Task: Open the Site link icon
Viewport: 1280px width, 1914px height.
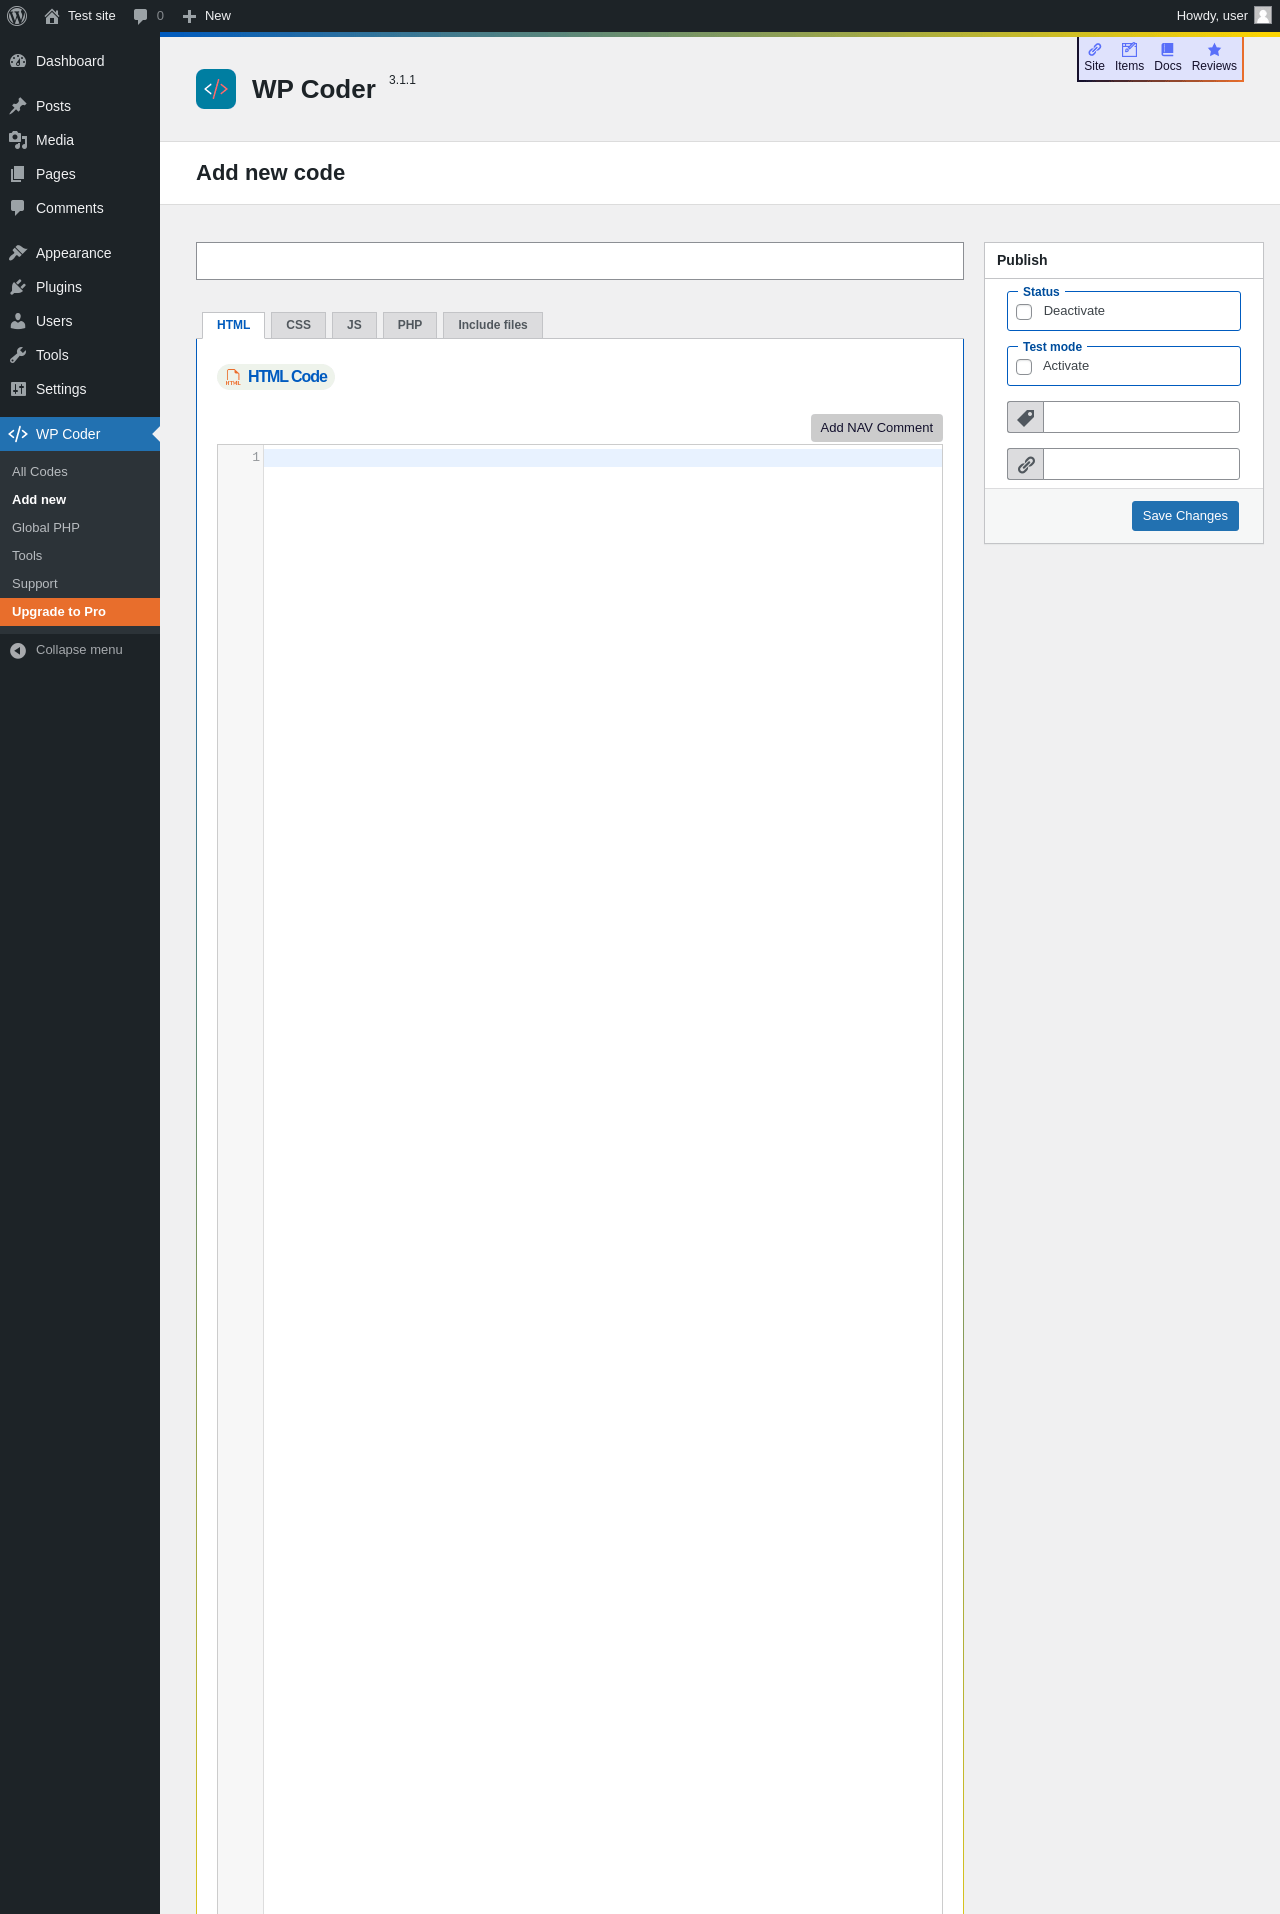Action: pyautogui.click(x=1094, y=50)
